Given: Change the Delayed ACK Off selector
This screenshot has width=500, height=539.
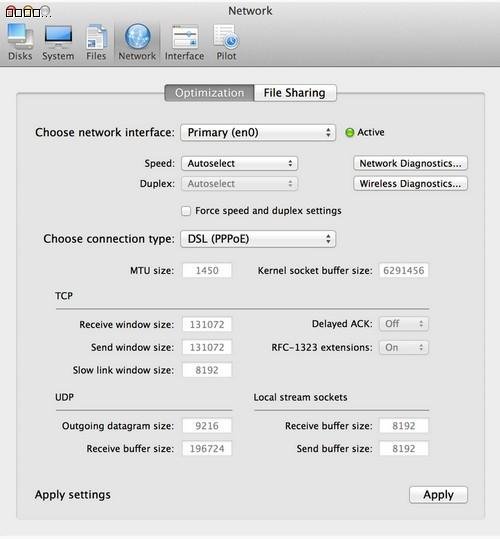Looking at the screenshot, I should coord(404,324).
